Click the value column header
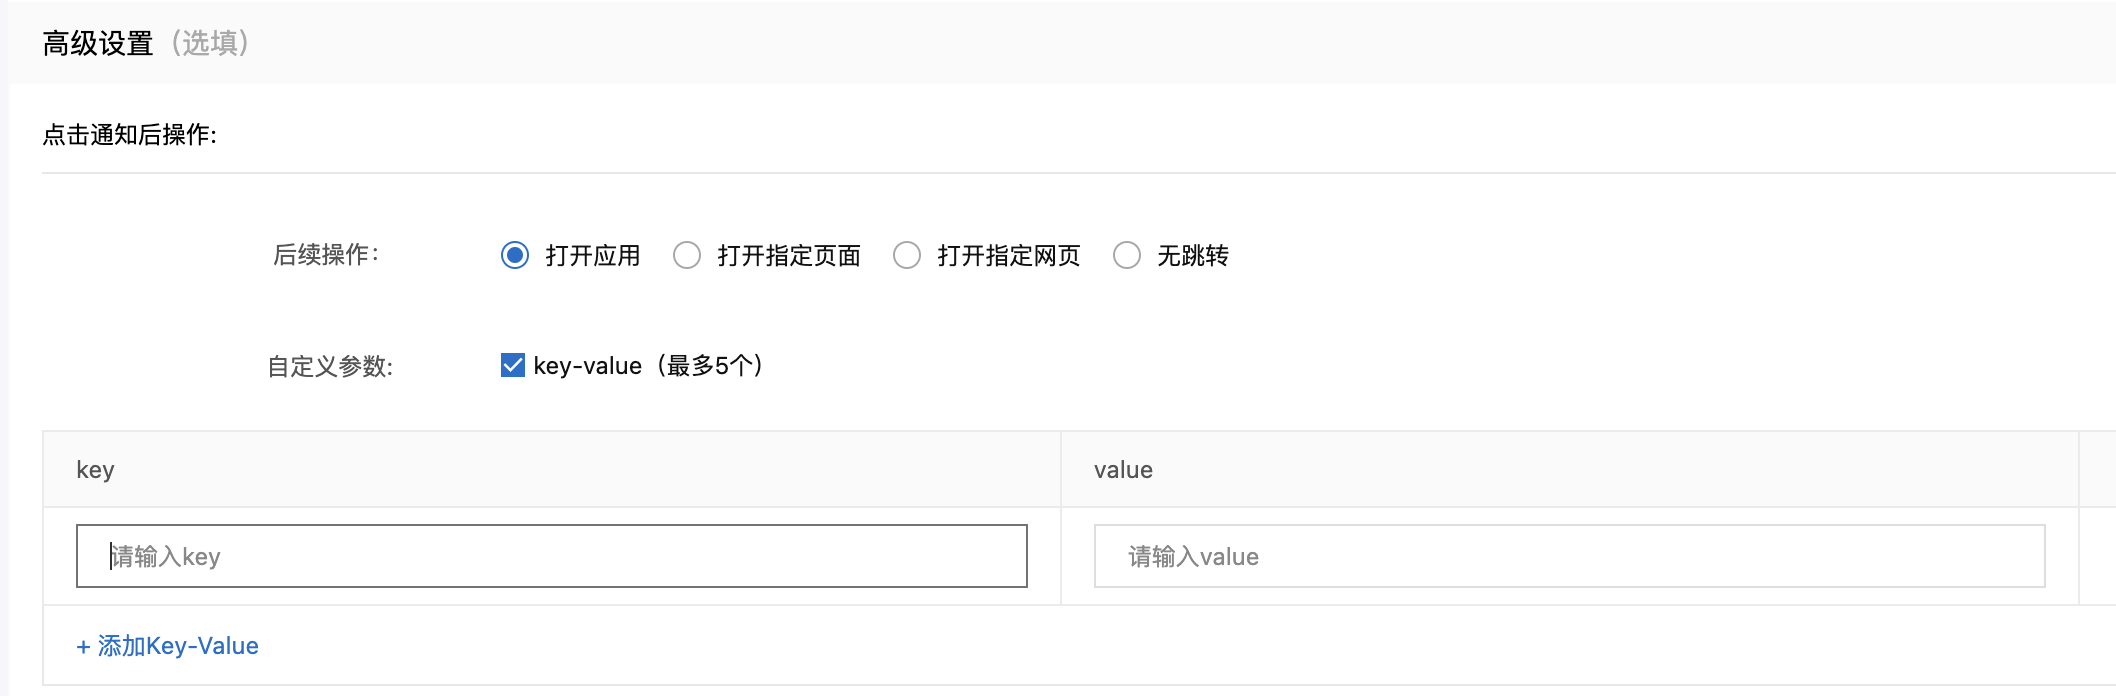The height and width of the screenshot is (696, 2116). point(1123,470)
